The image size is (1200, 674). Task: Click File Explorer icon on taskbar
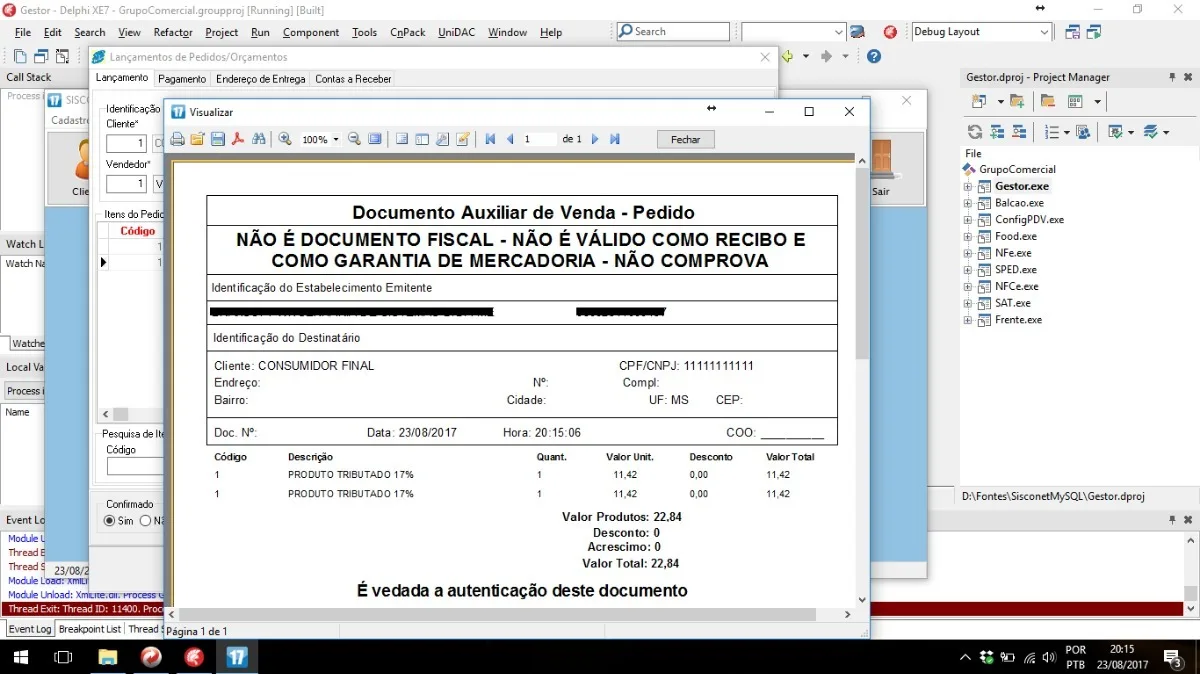point(107,657)
